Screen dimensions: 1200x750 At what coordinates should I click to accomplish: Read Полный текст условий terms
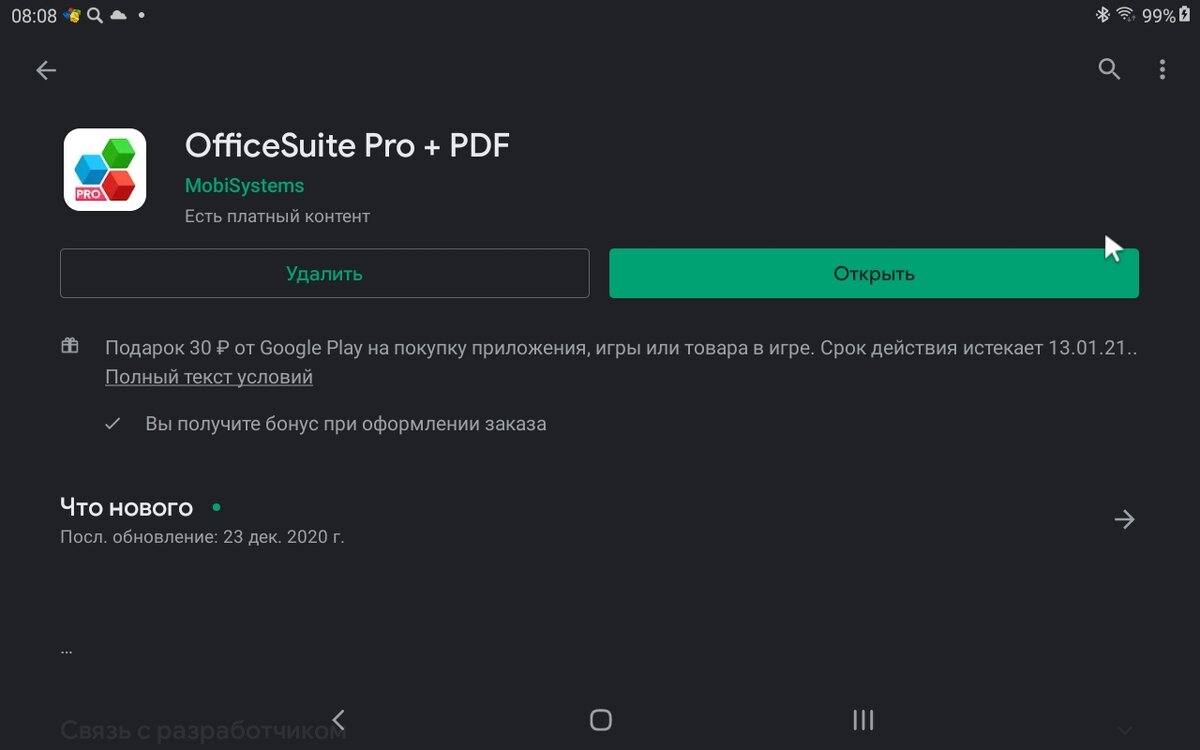(x=208, y=376)
